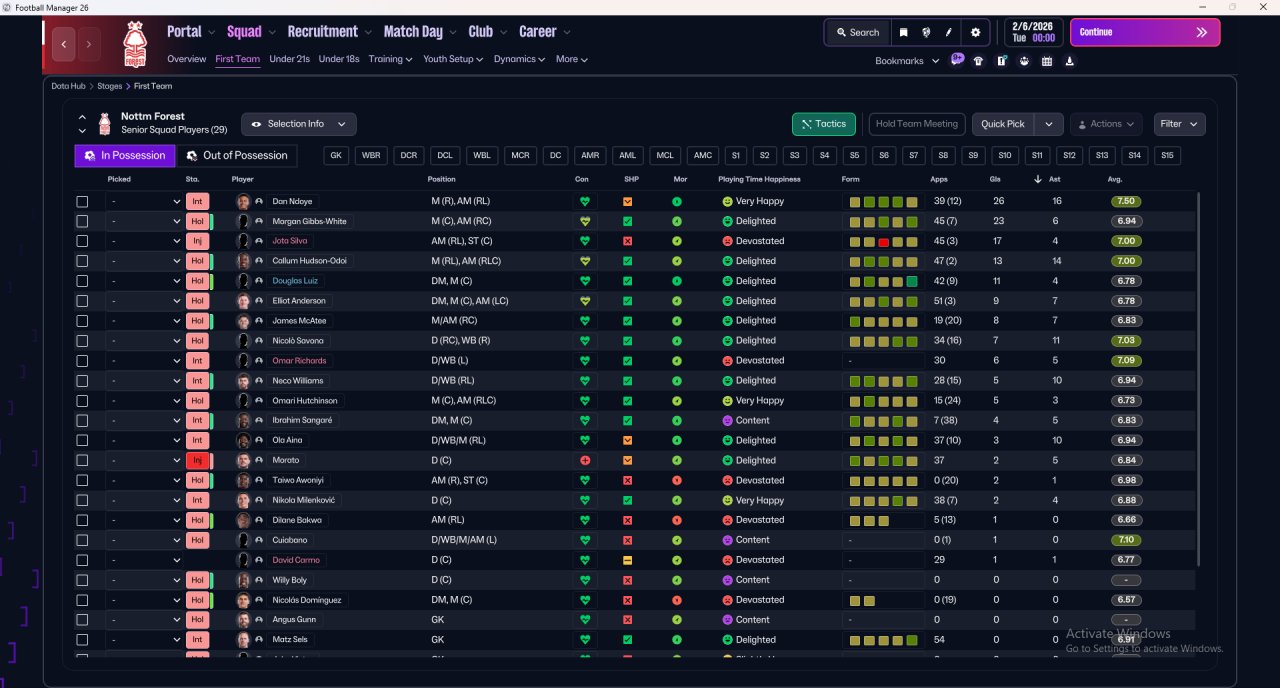
Task: Click the shirt icon in shortcuts bar
Action: click(978, 61)
